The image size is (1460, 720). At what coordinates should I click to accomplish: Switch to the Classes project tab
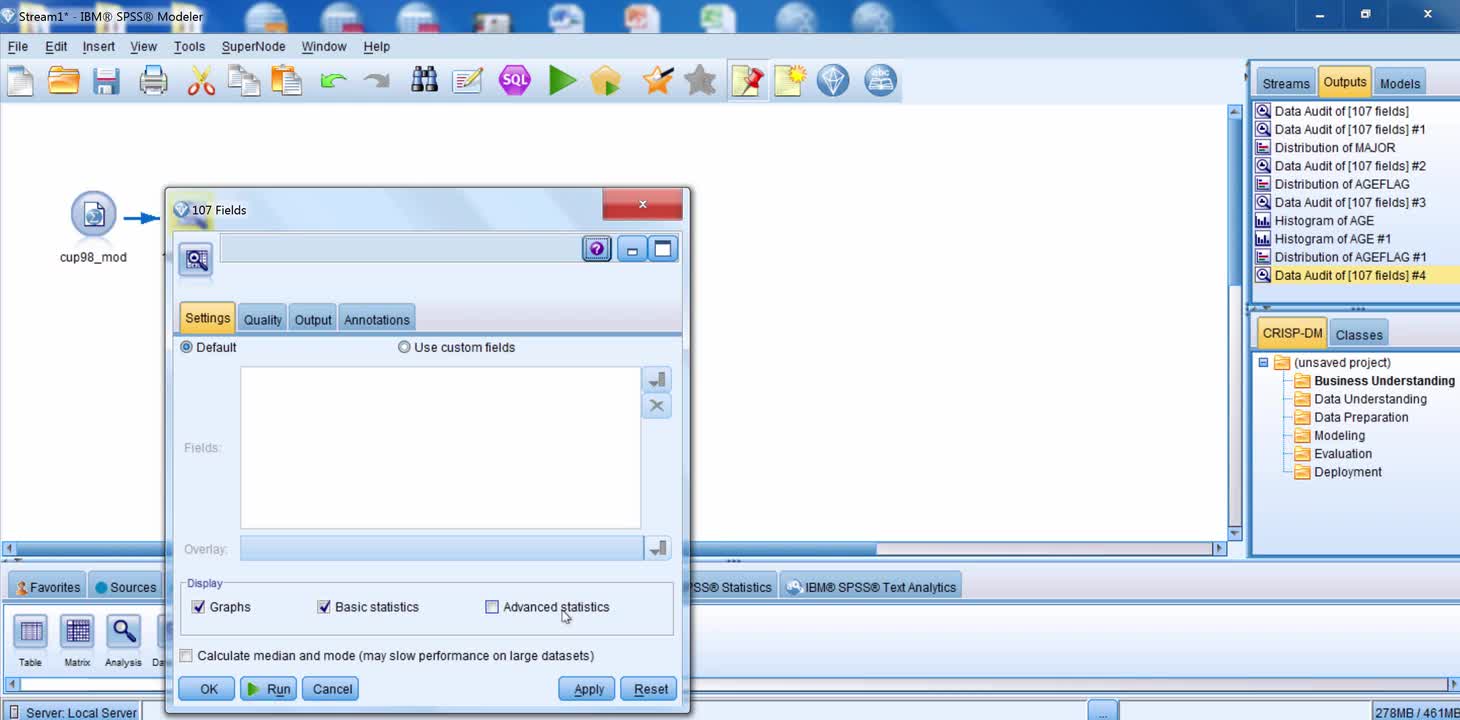[1359, 335]
